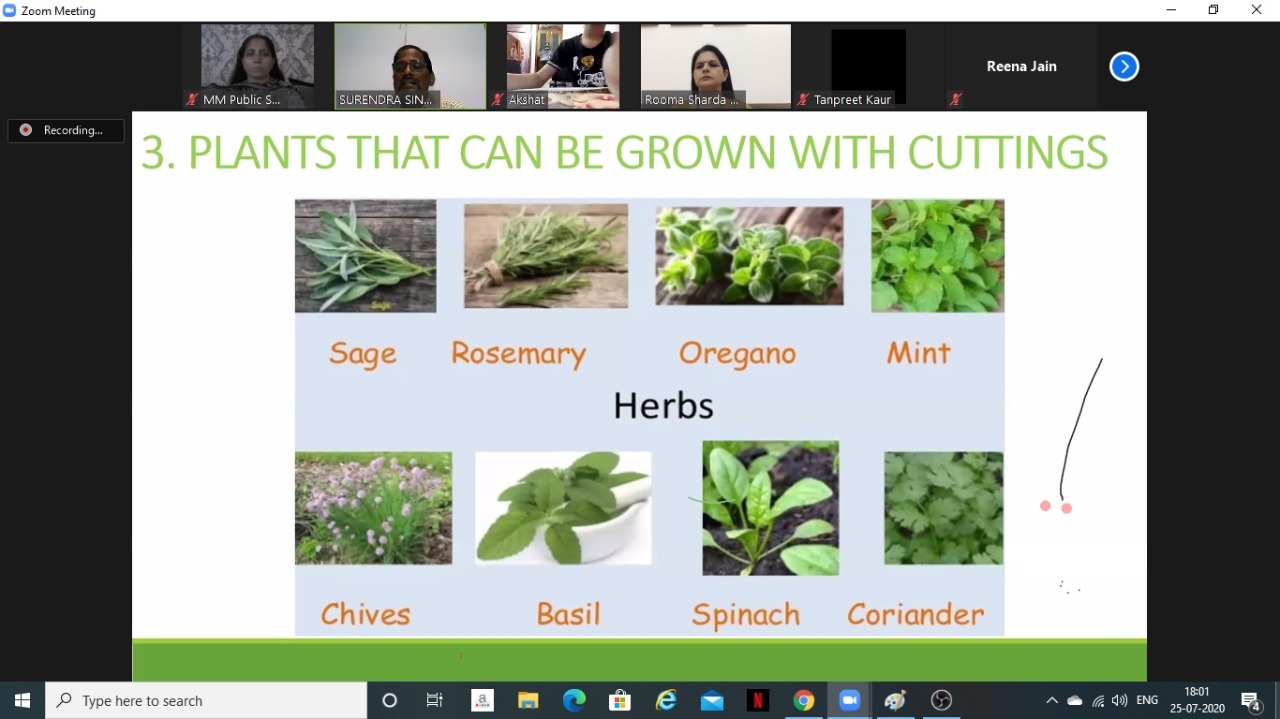The height and width of the screenshot is (719, 1280).
Task: Open File Explorer from taskbar
Action: tap(528, 701)
